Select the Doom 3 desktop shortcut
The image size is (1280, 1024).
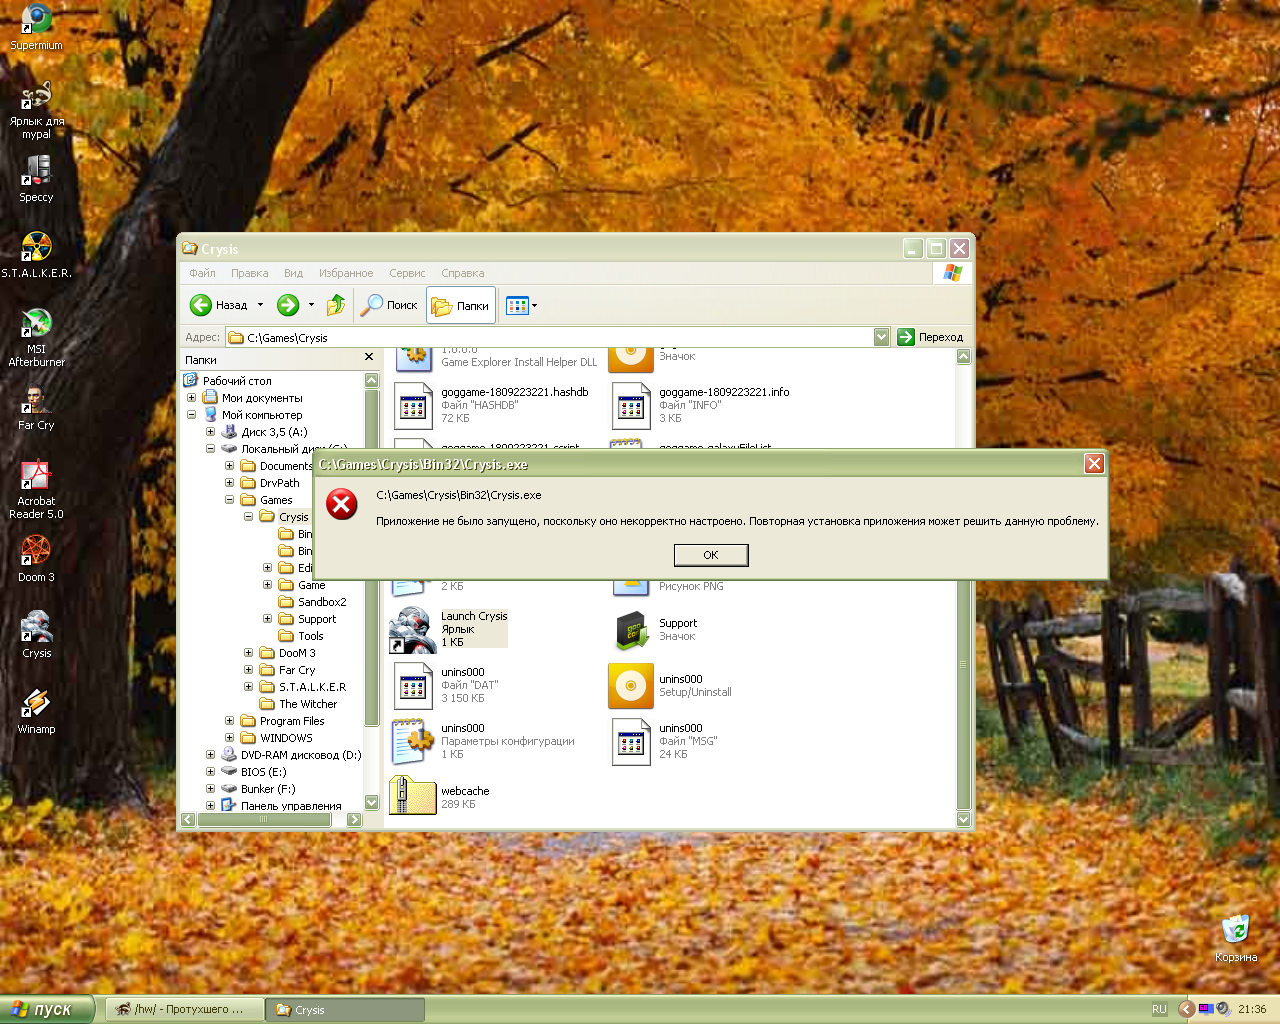[x=36, y=559]
